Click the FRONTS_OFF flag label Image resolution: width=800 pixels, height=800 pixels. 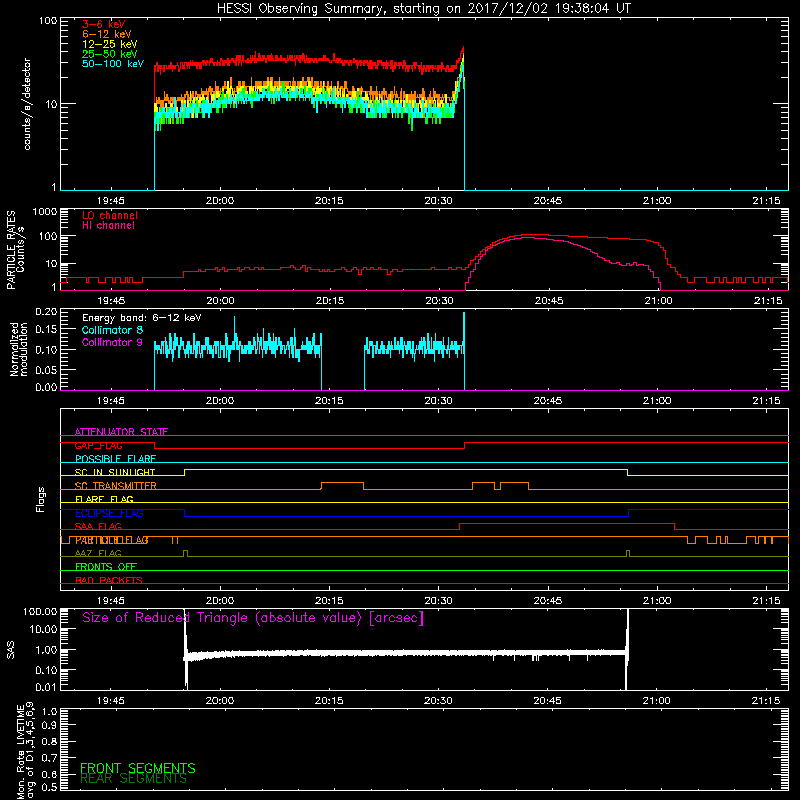(x=106, y=567)
